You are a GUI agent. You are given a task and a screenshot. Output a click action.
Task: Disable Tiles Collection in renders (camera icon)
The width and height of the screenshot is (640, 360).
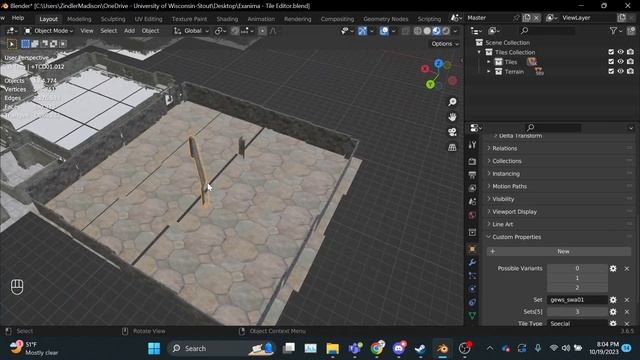(630, 52)
